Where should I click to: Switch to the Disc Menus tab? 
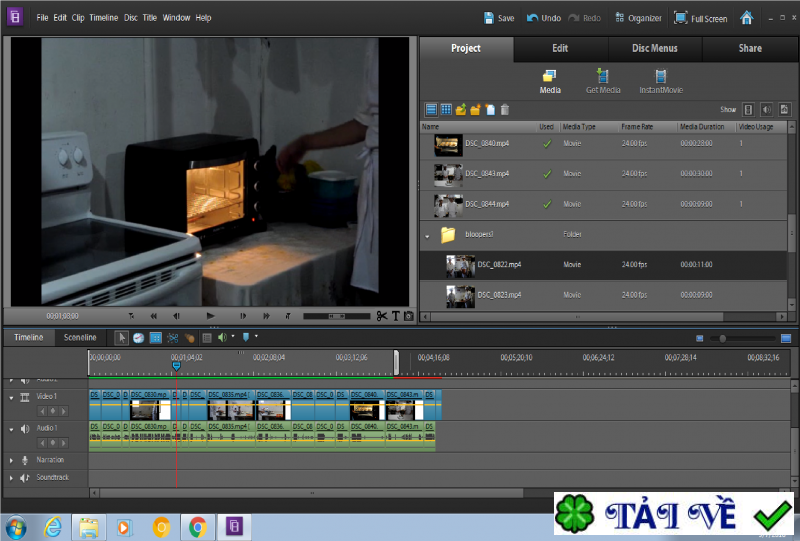pos(655,48)
